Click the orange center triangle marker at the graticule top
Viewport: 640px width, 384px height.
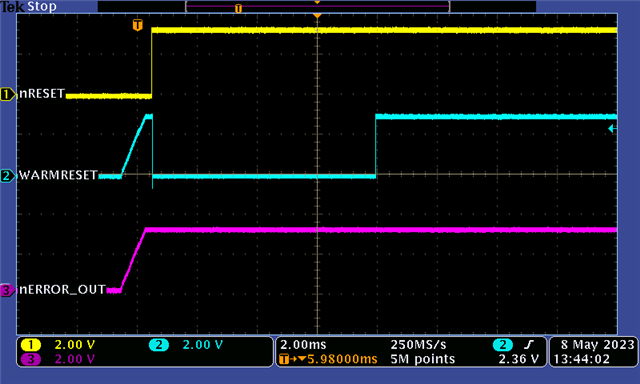point(317,16)
